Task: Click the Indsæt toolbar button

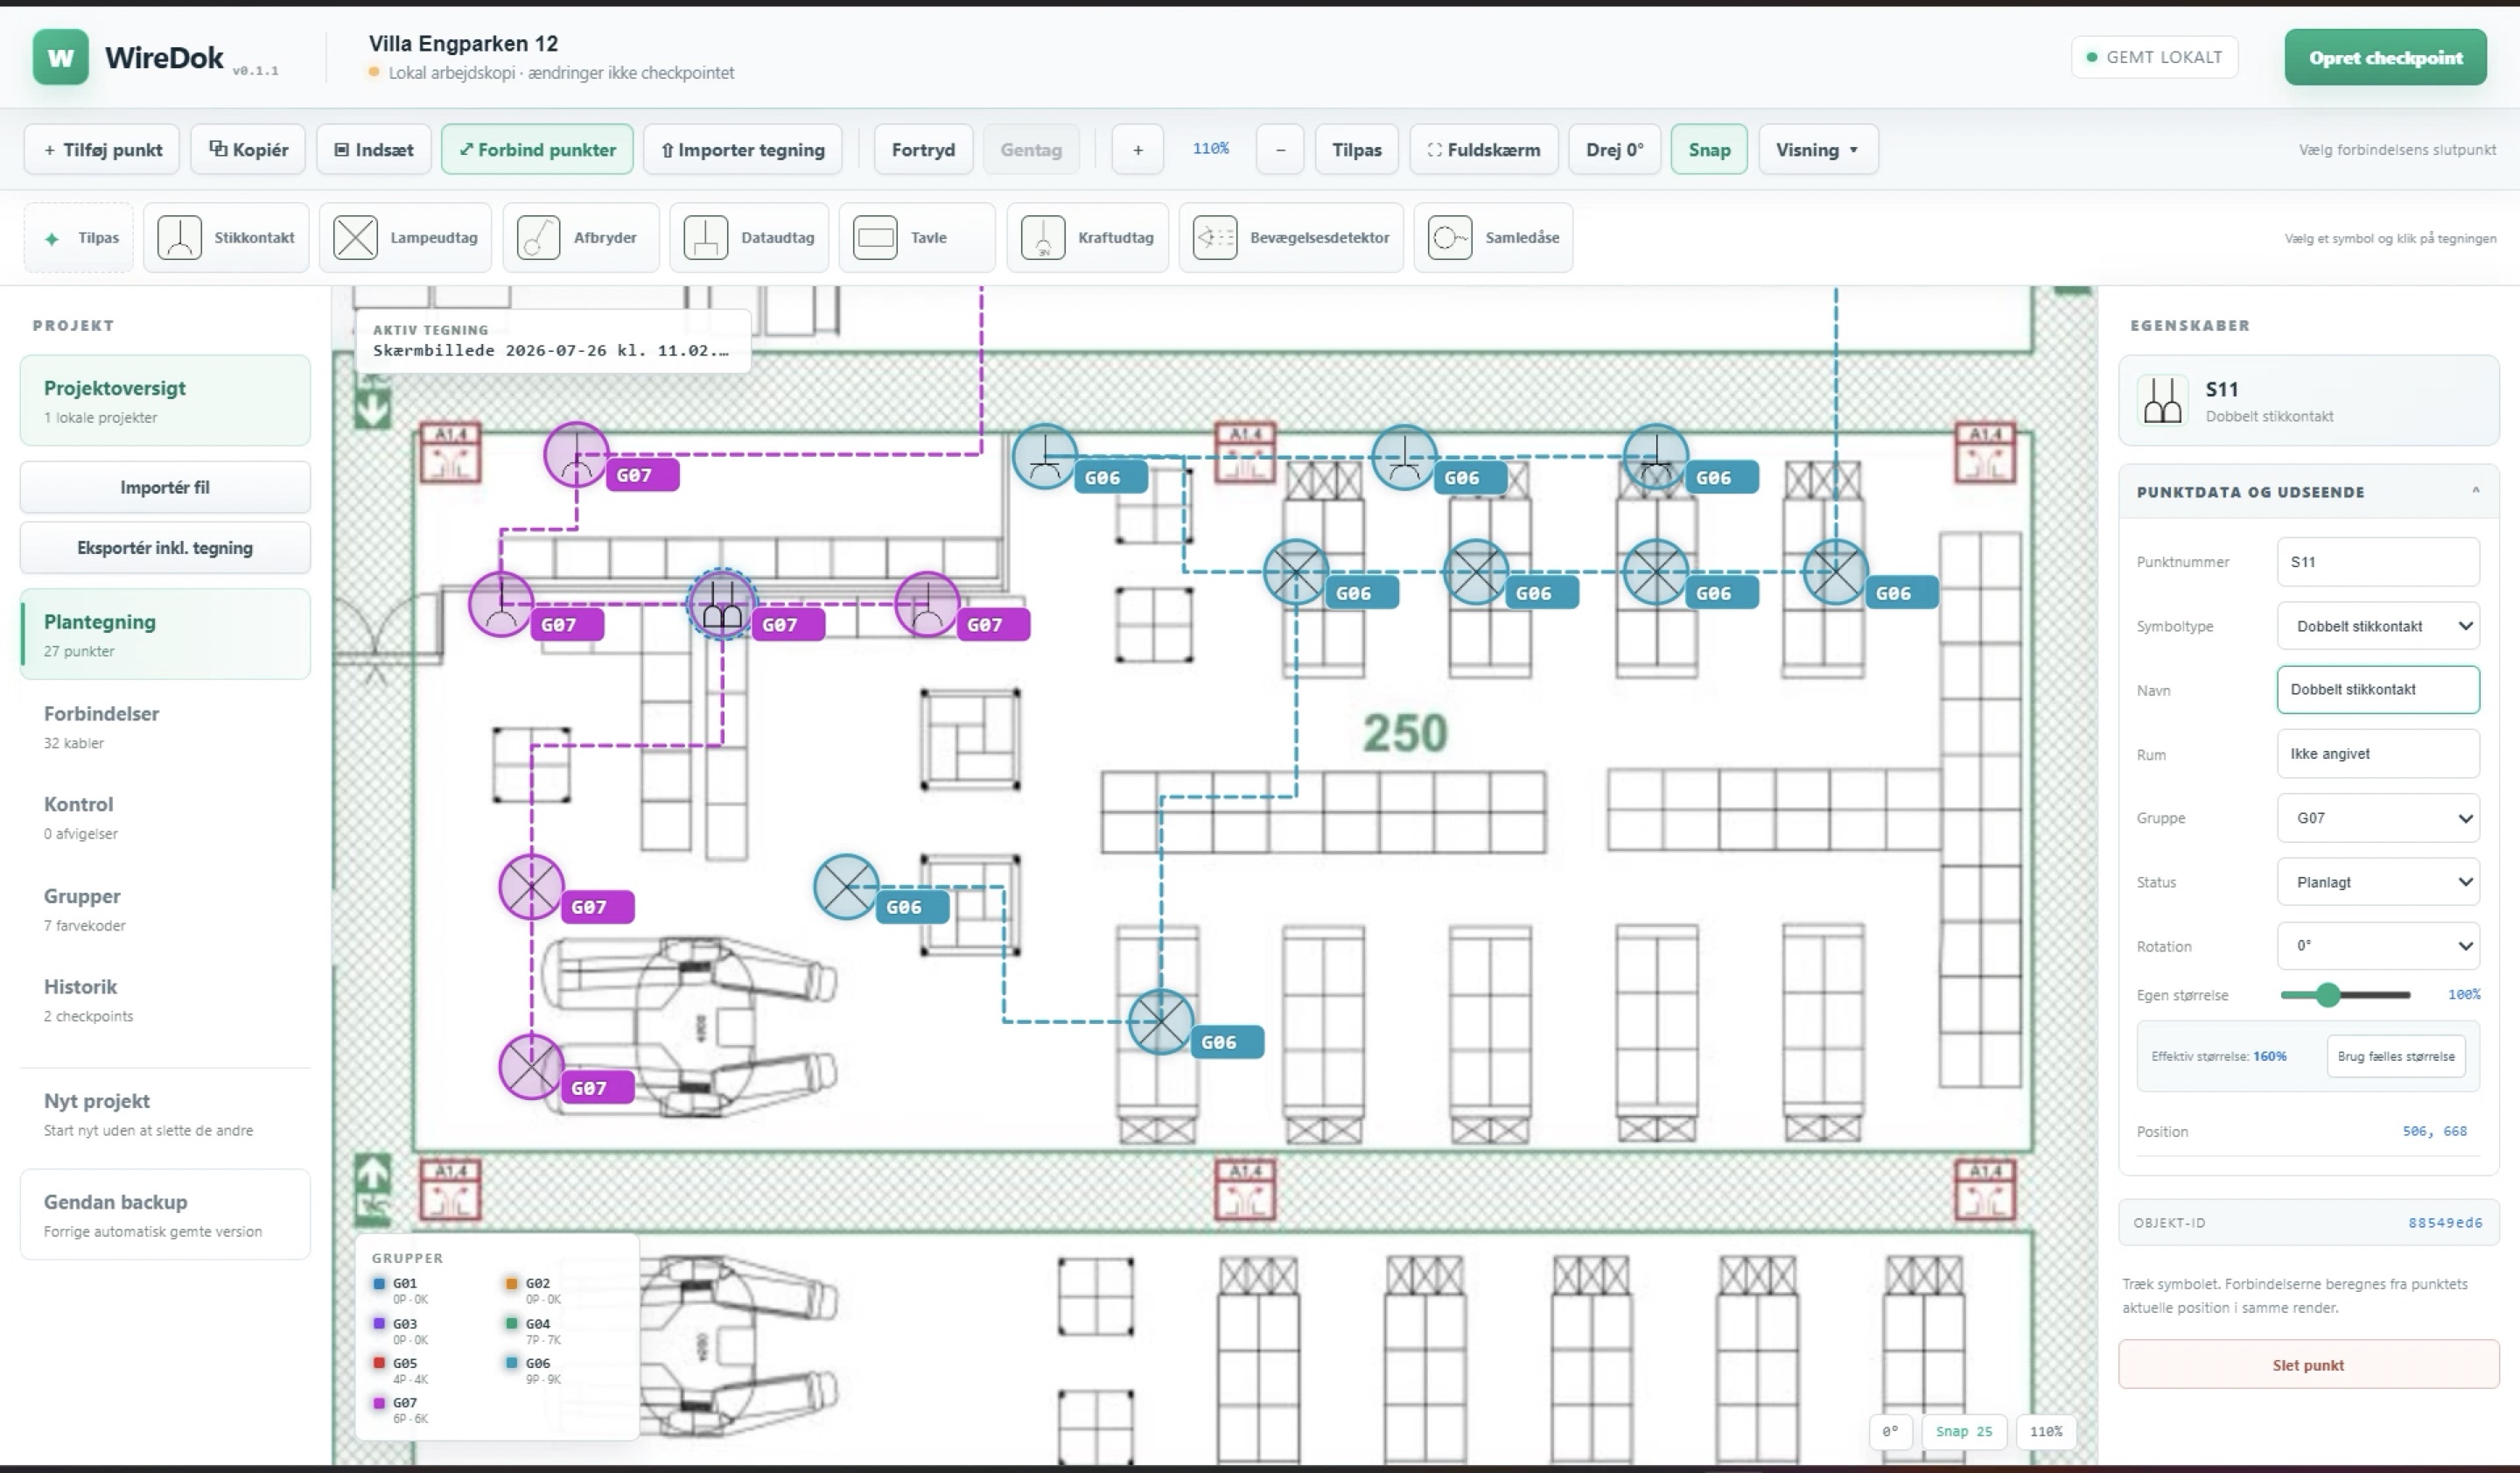Action: (373, 150)
